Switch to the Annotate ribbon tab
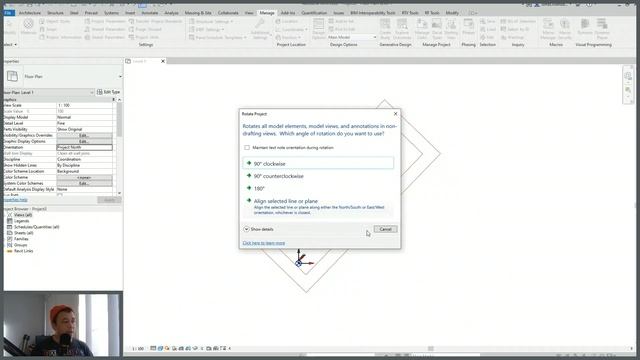Viewport: 640px width, 360px height. (x=149, y=13)
